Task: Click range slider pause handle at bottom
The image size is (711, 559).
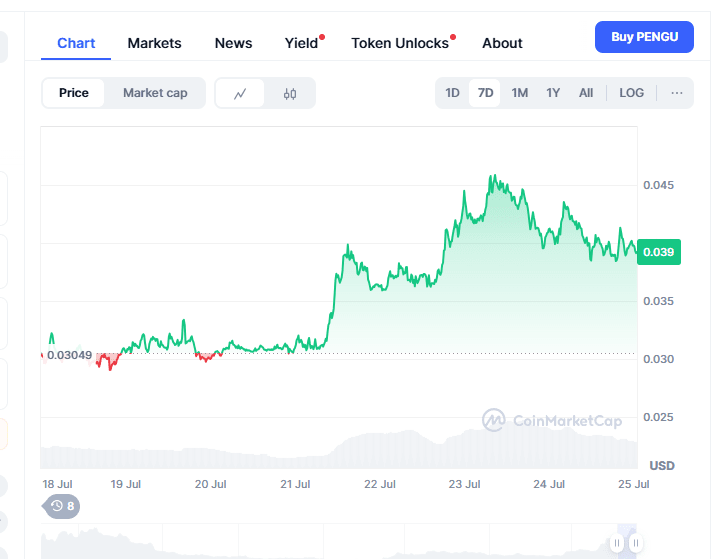Action: point(617,543)
